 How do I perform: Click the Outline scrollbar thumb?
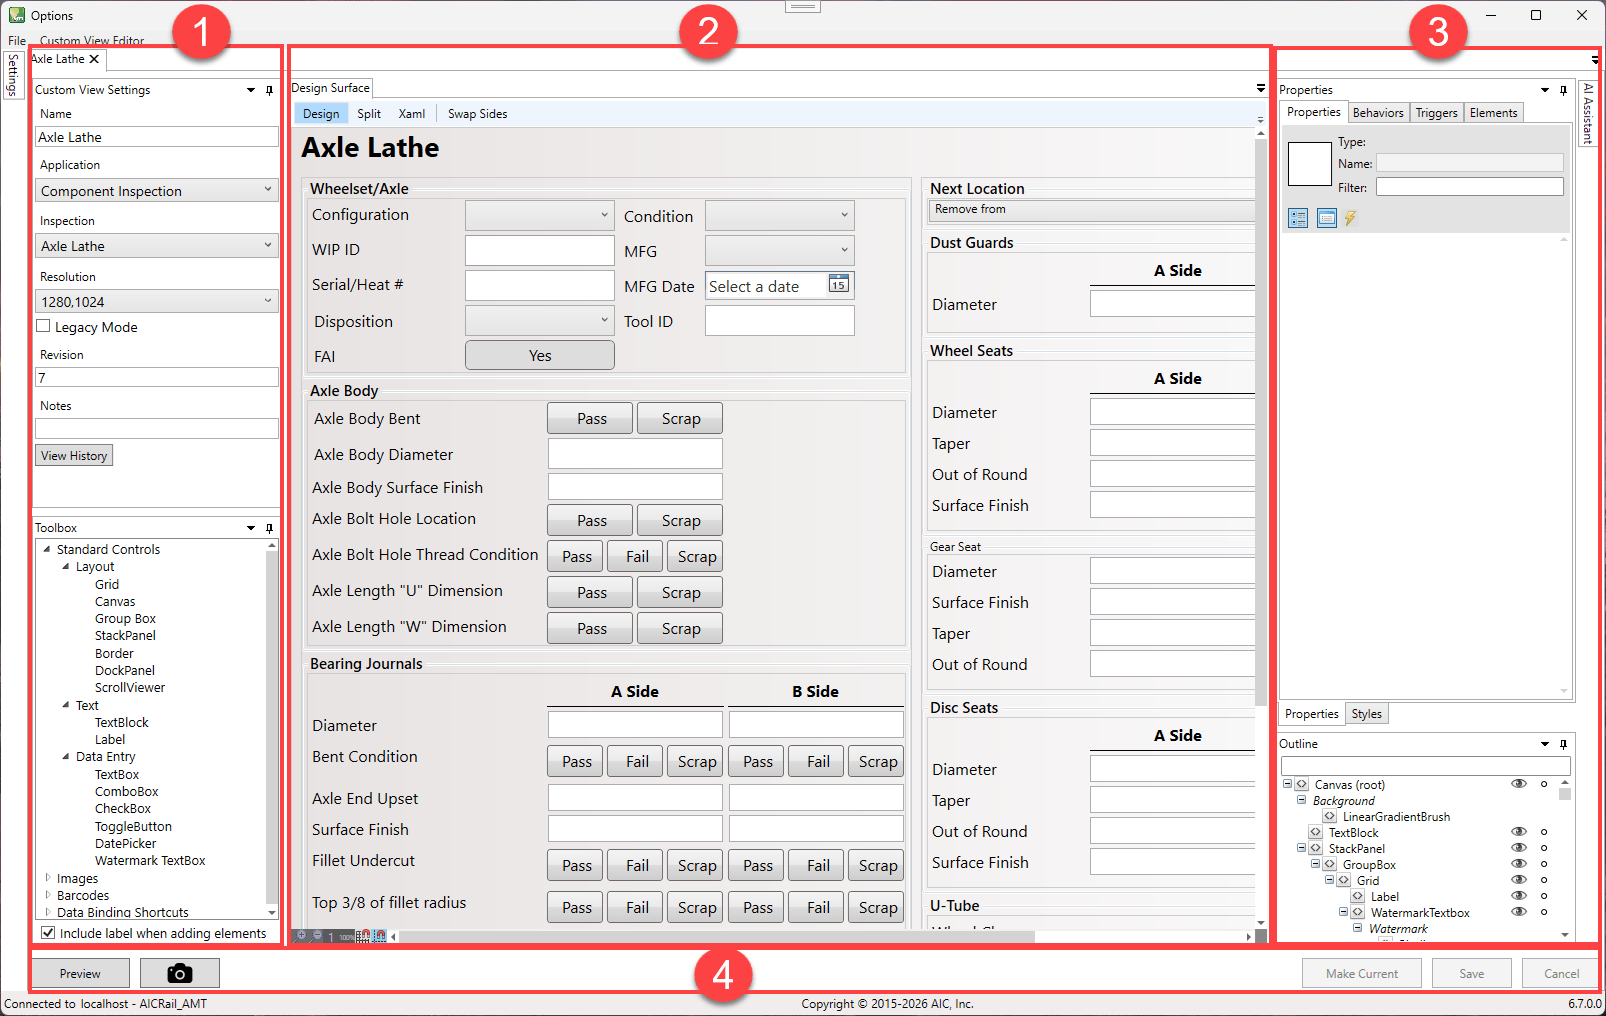[x=1565, y=793]
